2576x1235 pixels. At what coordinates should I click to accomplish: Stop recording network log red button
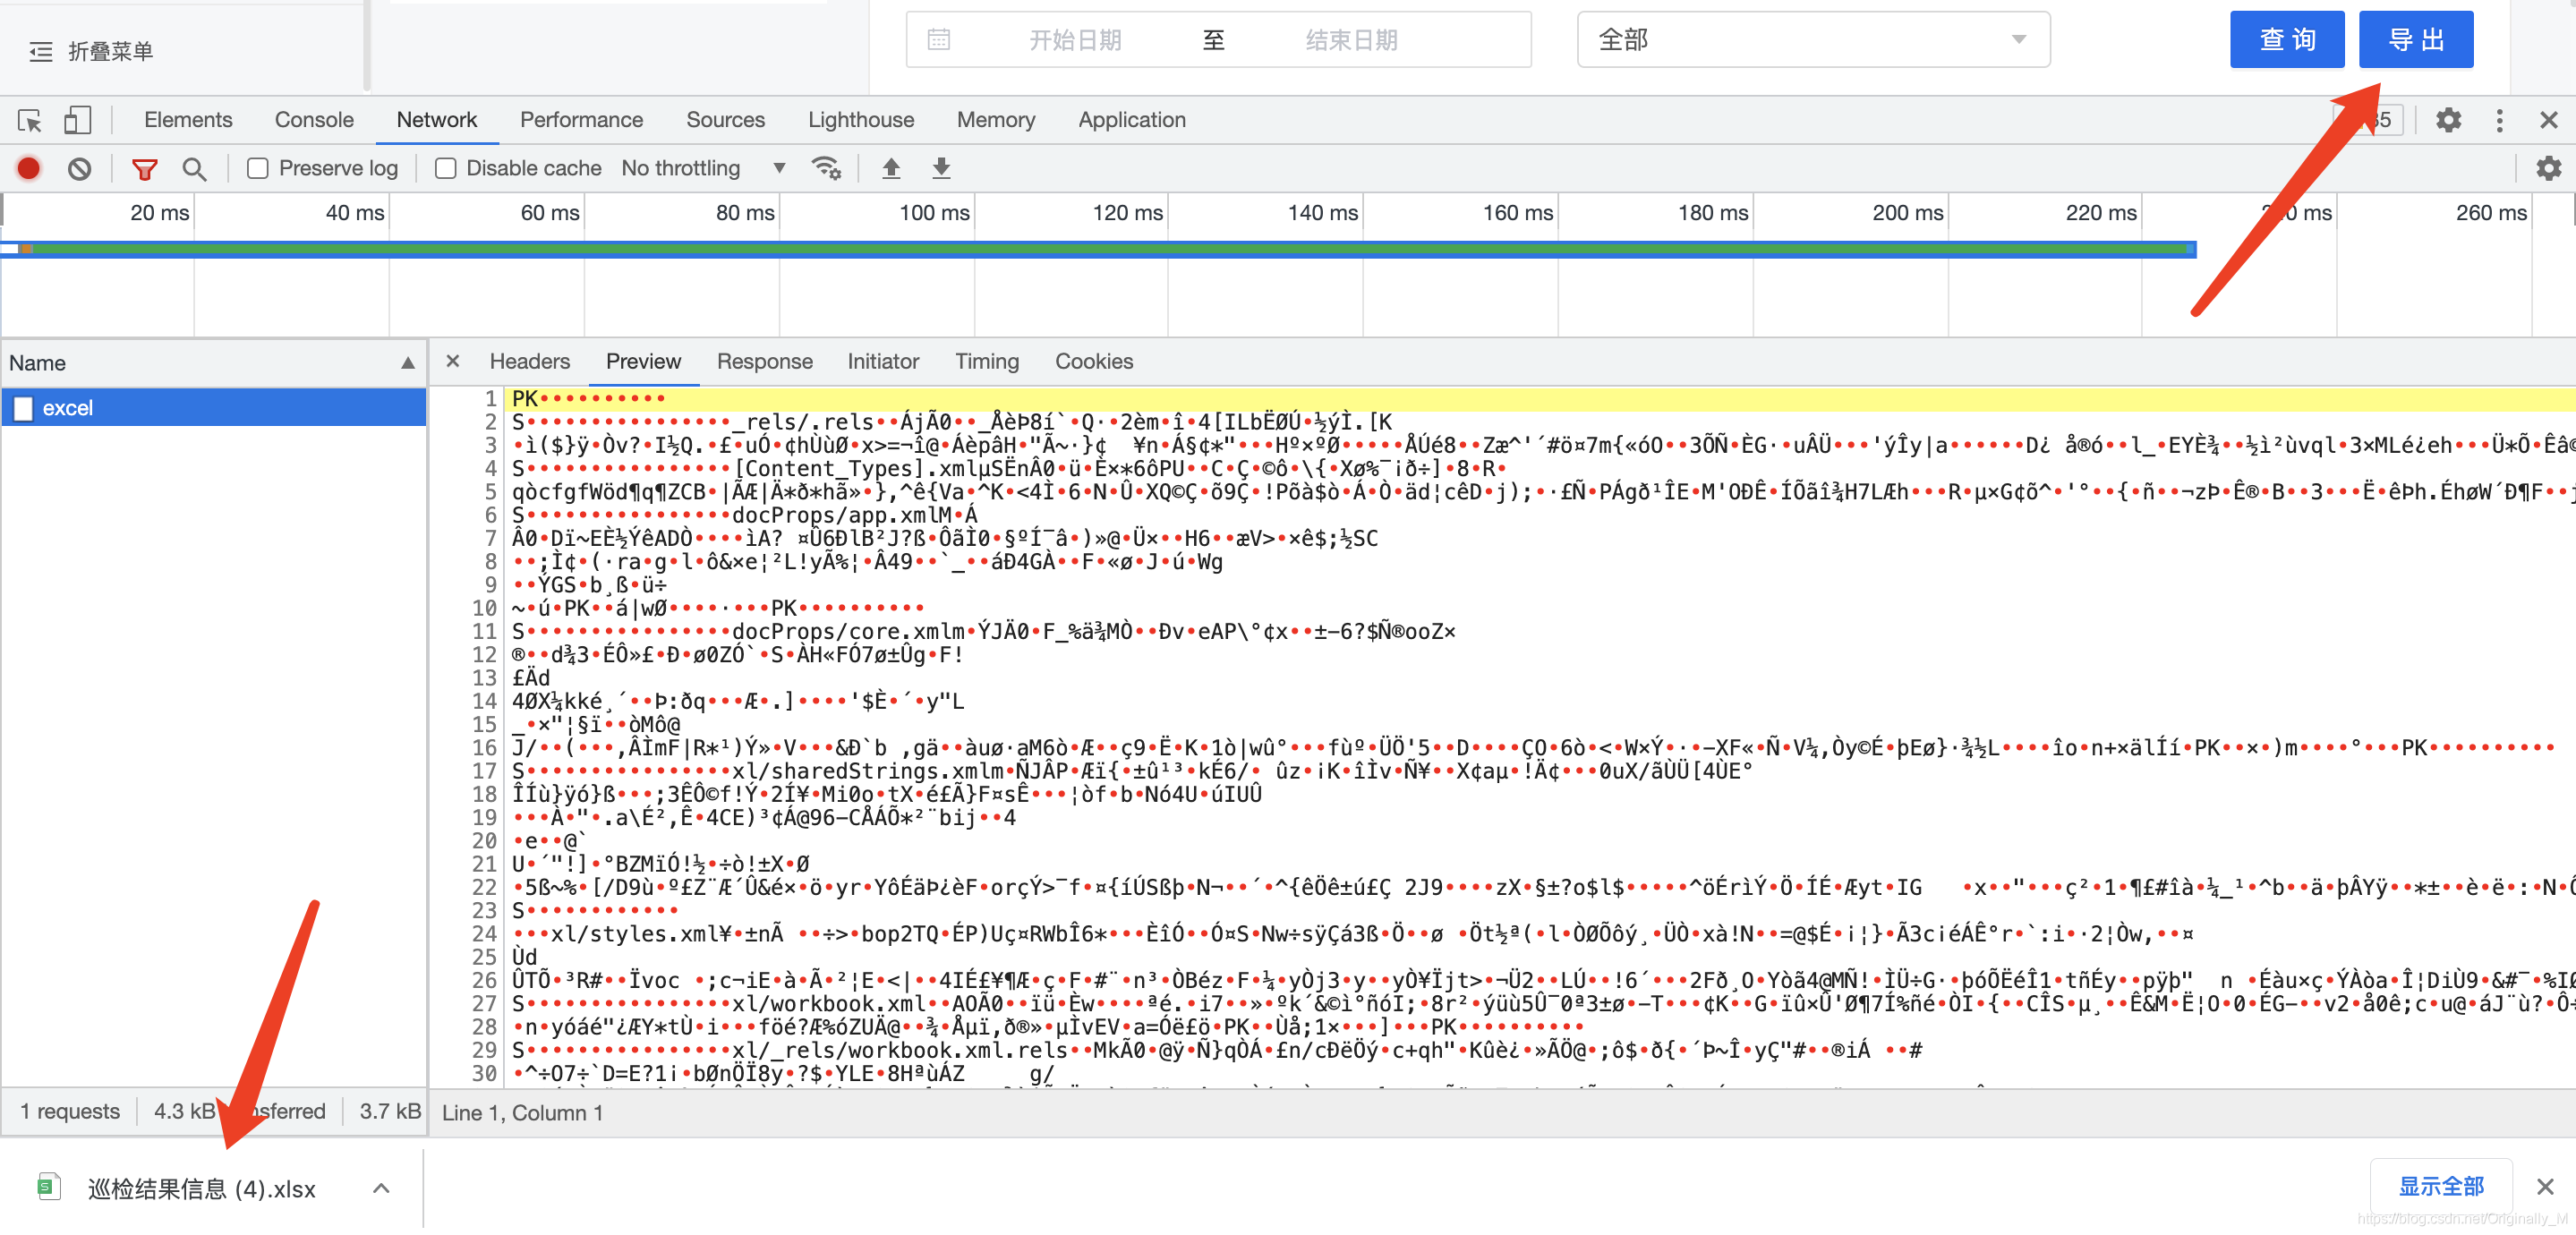click(29, 169)
